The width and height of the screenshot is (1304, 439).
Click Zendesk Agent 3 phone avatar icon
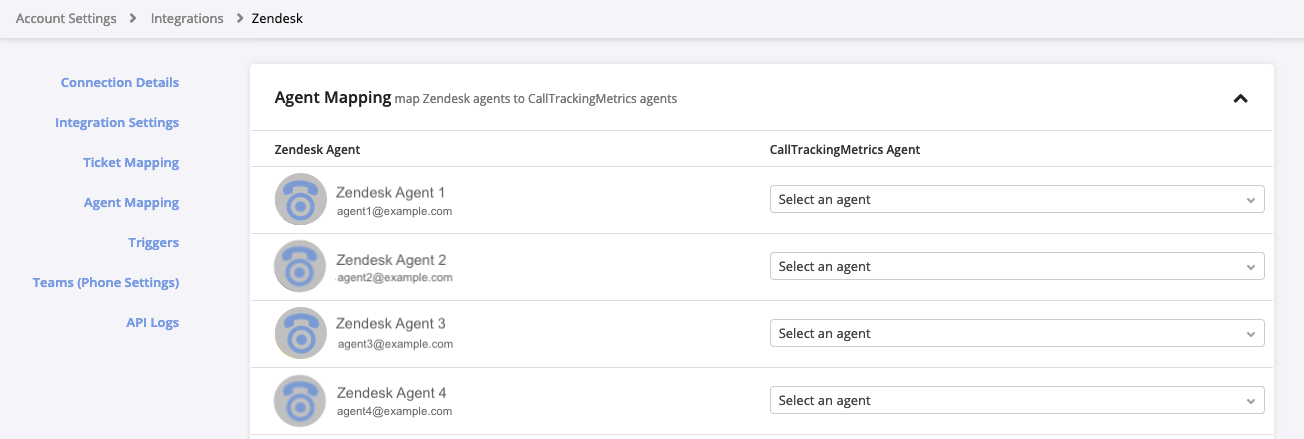tap(300, 333)
